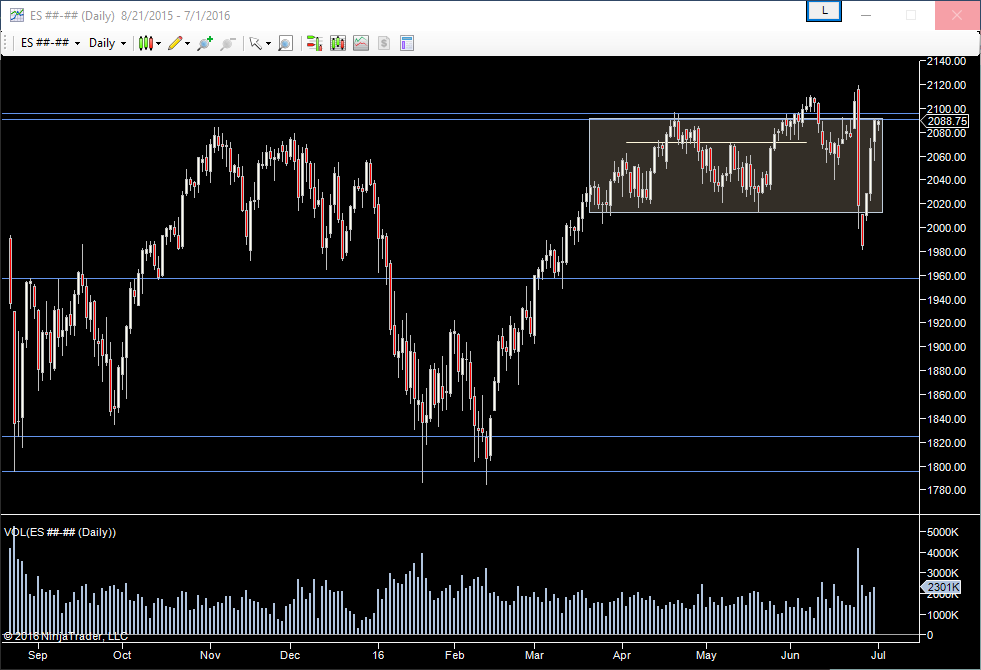This screenshot has height=670, width=981.
Task: Expand the chart style dropdown arrow
Action: pyautogui.click(x=159, y=44)
